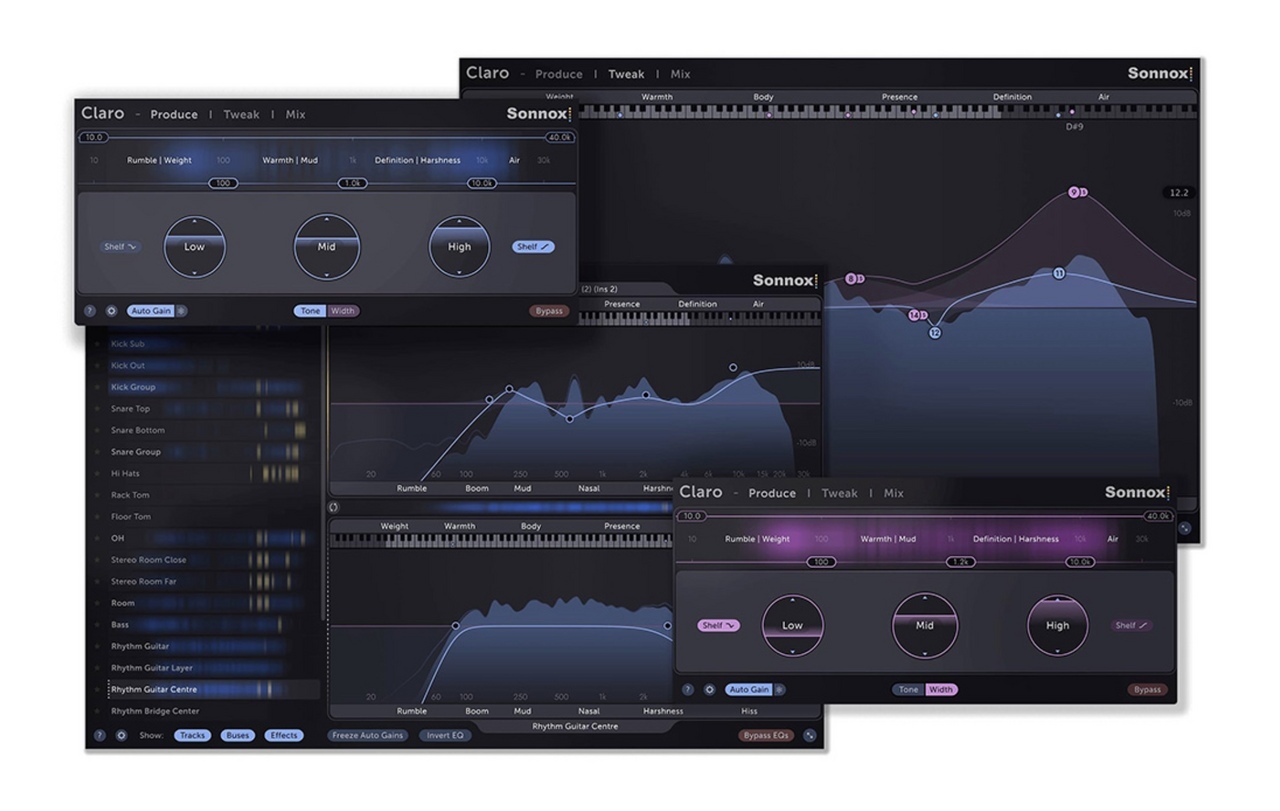The image size is (1280, 811).
Task: Toggle Effects filter in Mix window
Action: tap(284, 736)
